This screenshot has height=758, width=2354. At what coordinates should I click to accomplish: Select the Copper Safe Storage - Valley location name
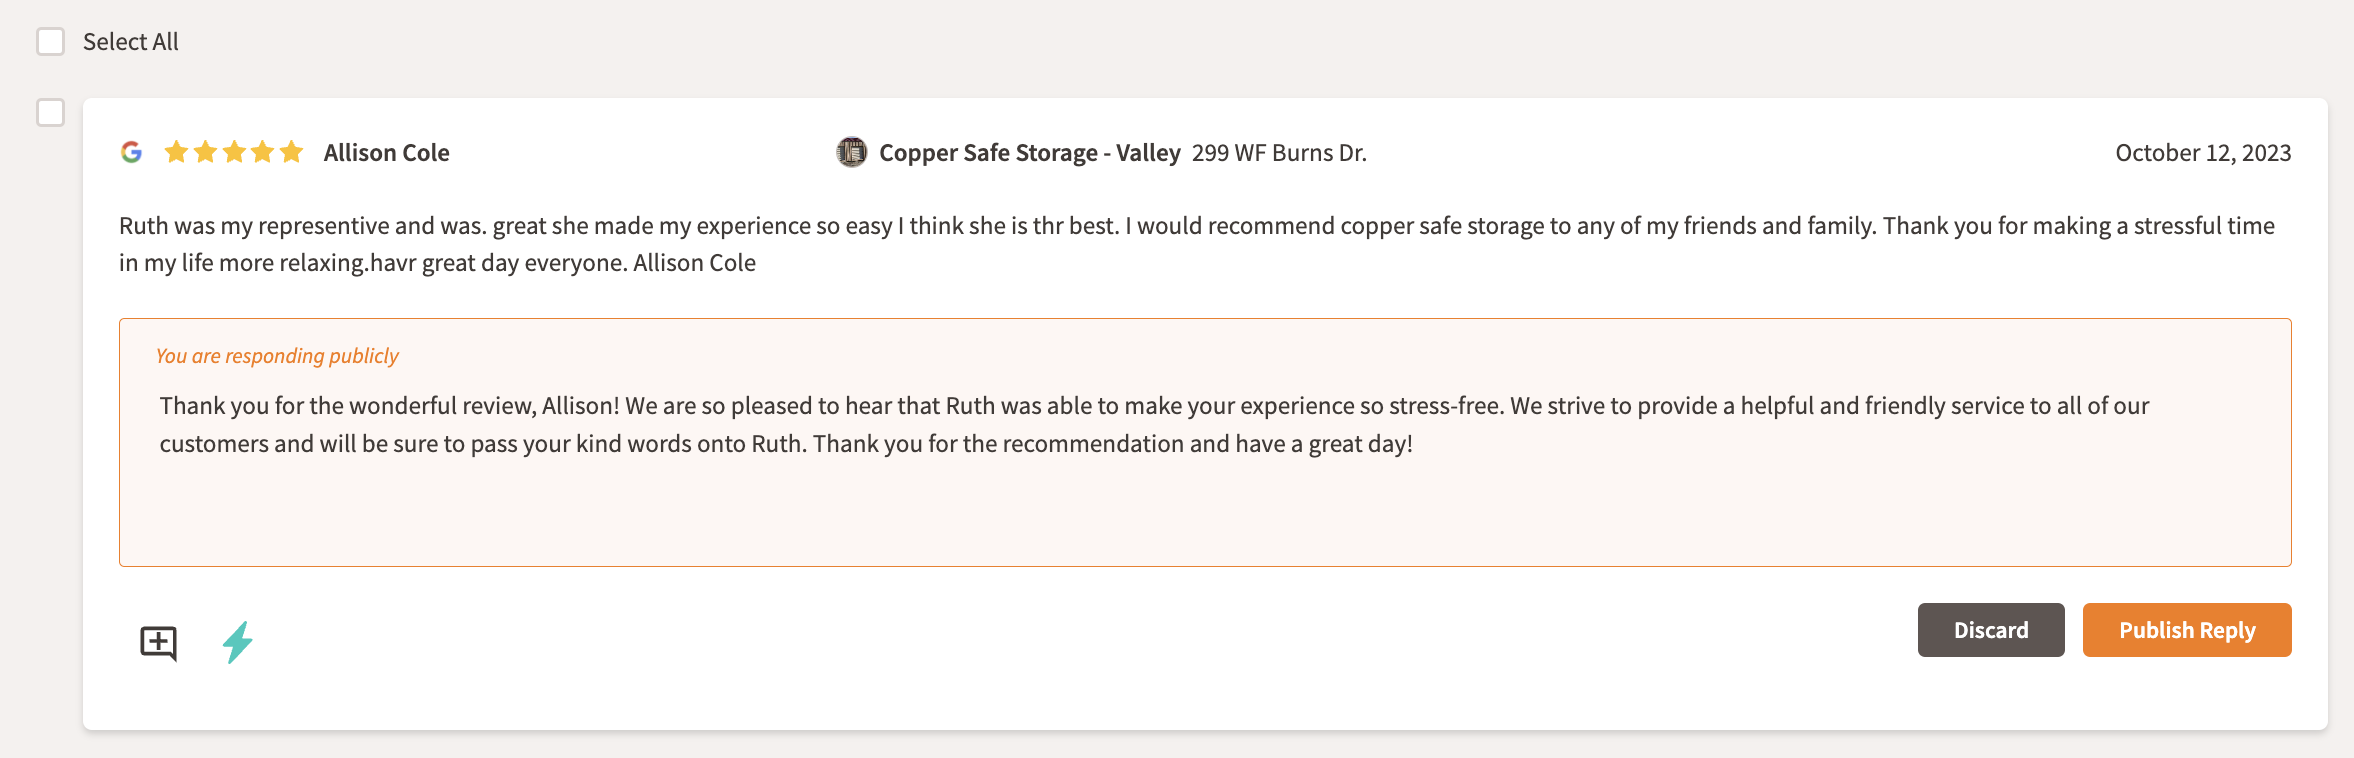point(1029,153)
